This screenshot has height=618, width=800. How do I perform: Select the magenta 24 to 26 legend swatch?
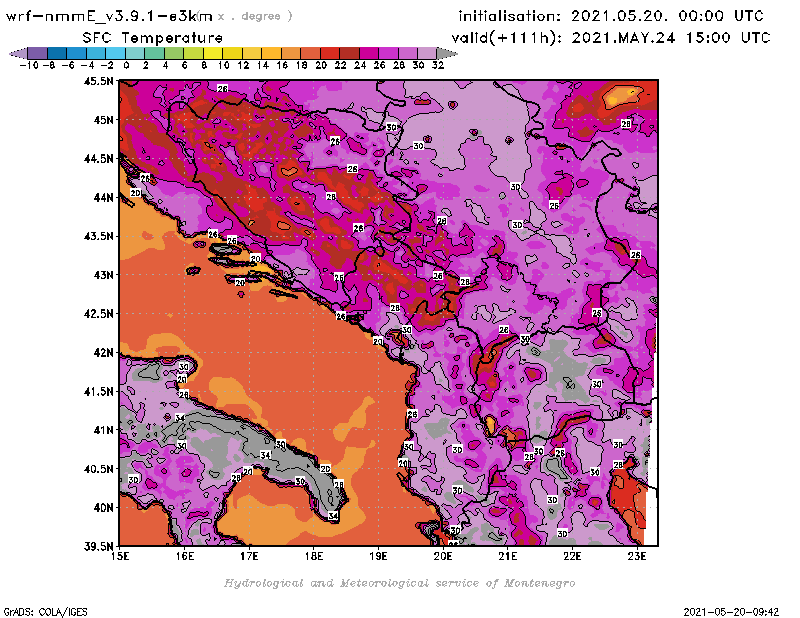(369, 53)
